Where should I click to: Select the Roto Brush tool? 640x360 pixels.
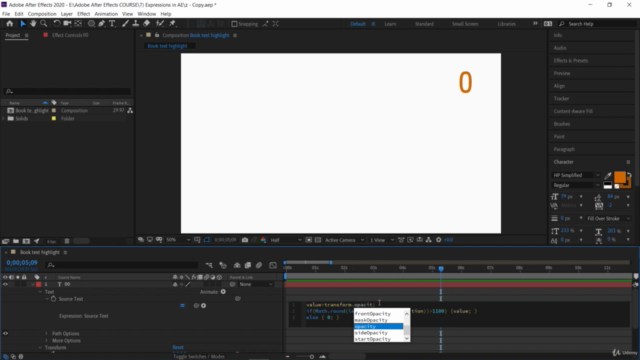[160, 24]
